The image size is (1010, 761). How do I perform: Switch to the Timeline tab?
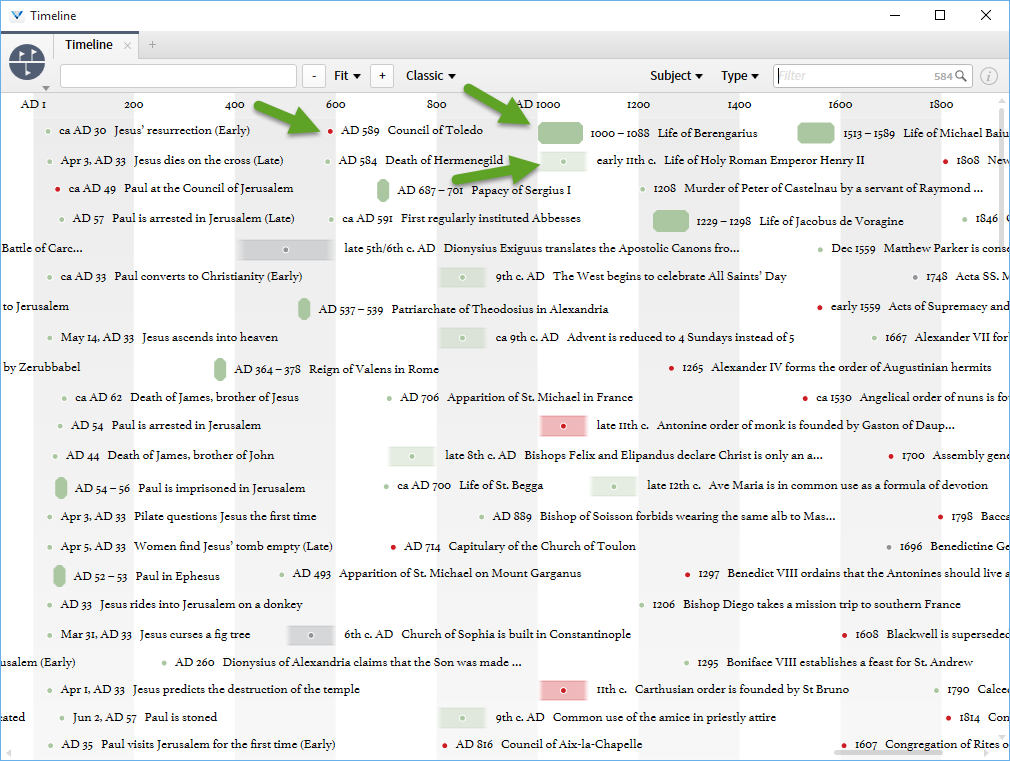pyautogui.click(x=89, y=44)
